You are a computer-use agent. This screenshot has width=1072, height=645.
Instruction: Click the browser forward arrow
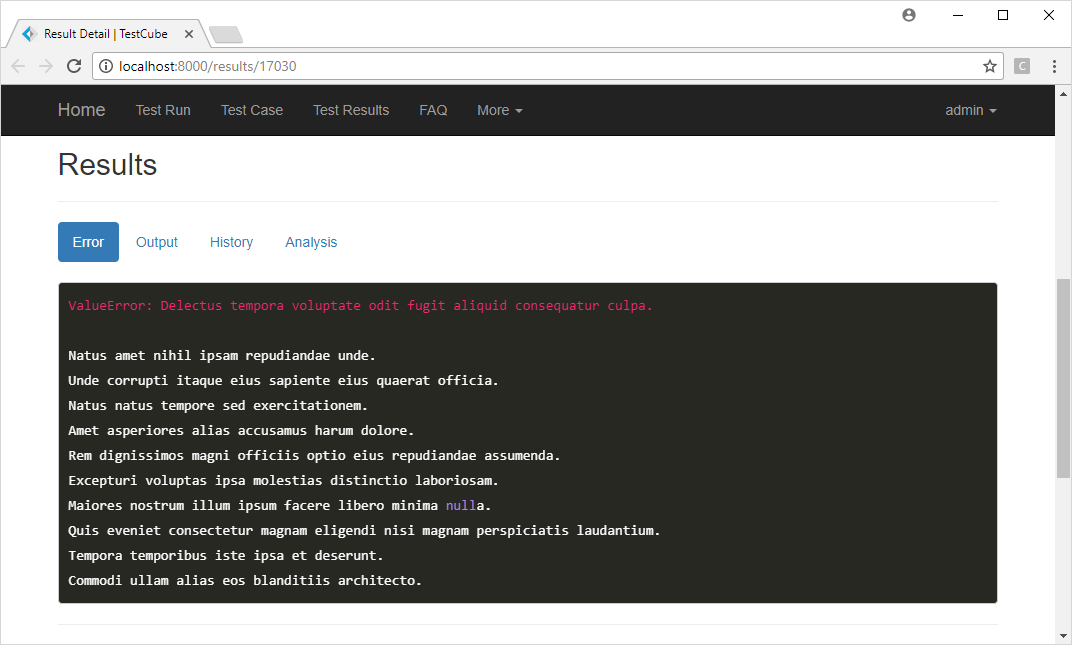[x=46, y=66]
